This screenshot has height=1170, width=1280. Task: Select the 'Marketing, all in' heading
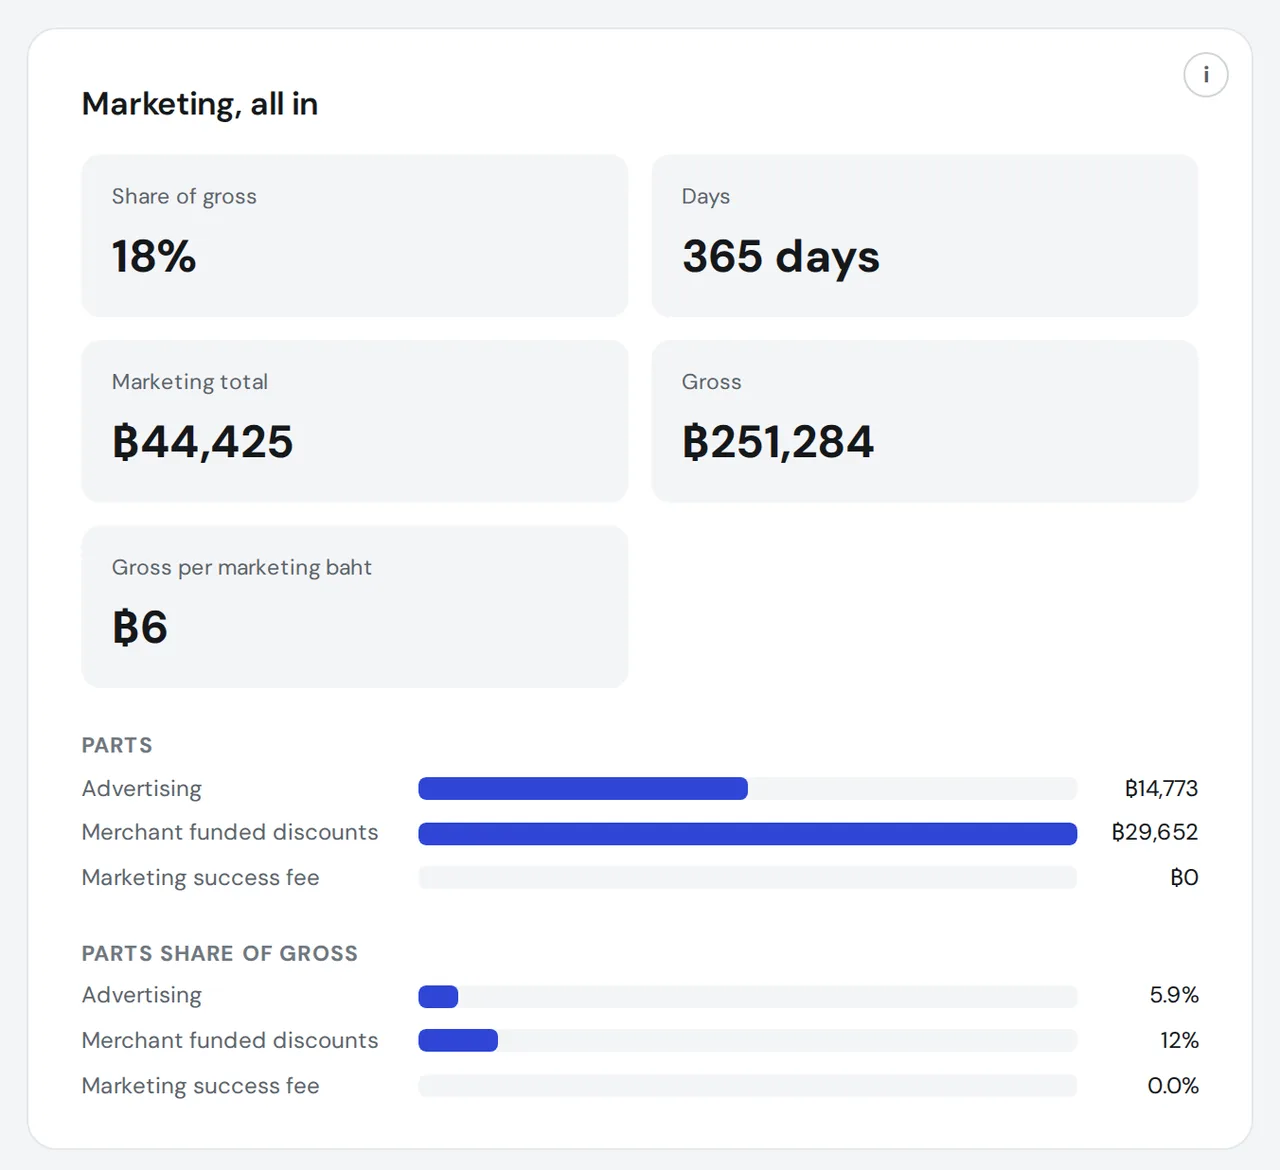pyautogui.click(x=200, y=104)
